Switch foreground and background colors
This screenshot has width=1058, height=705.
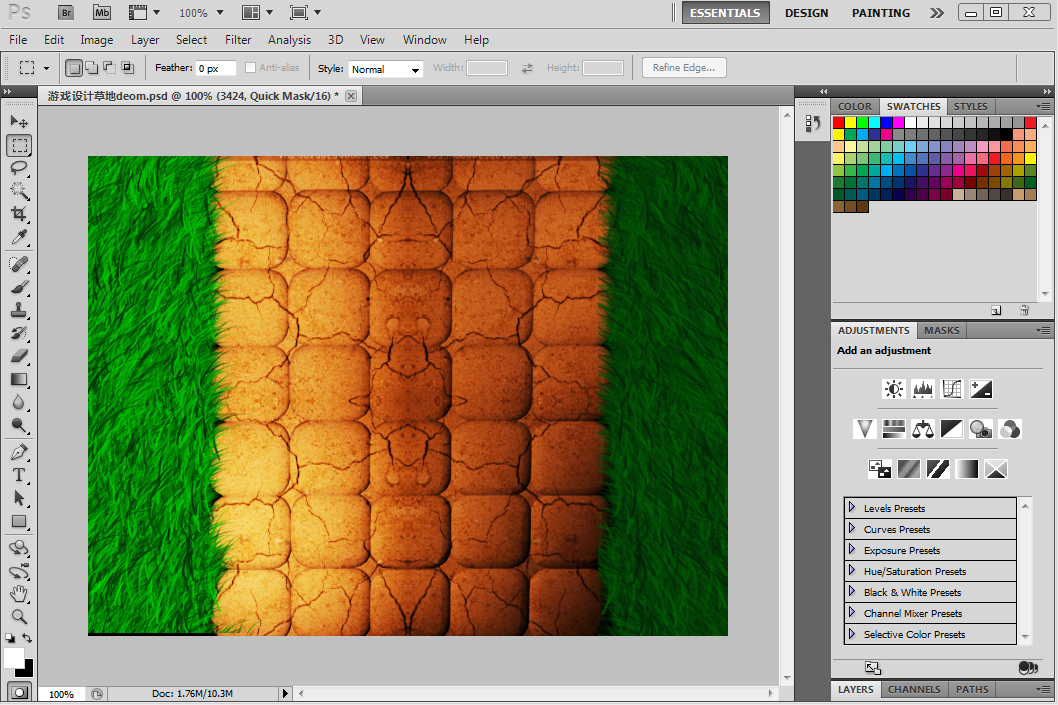click(27, 638)
